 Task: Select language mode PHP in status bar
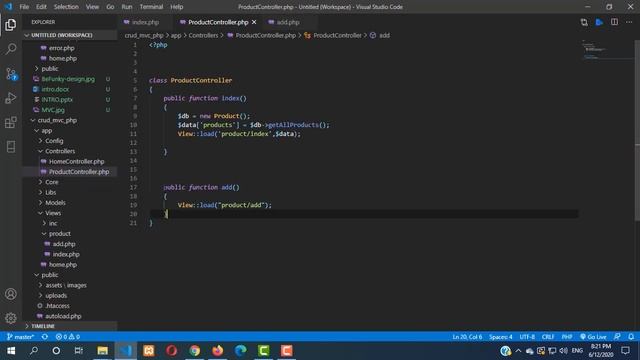[x=567, y=337]
